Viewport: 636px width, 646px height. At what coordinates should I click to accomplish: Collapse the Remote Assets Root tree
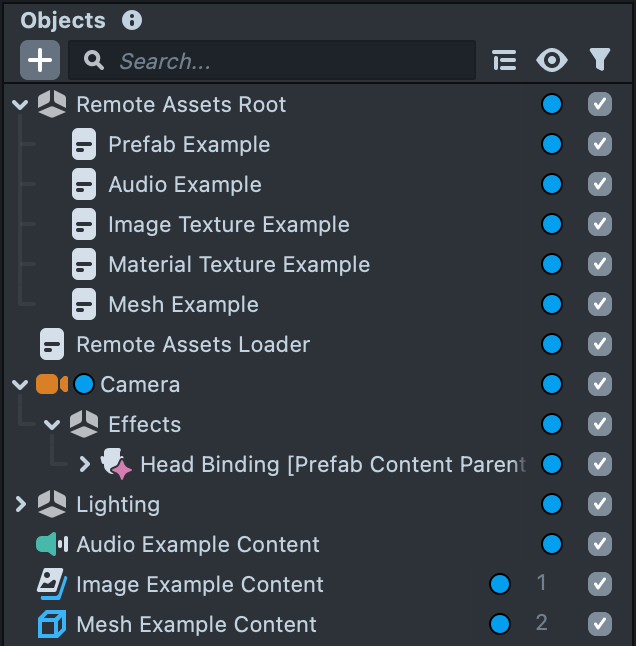tap(20, 105)
